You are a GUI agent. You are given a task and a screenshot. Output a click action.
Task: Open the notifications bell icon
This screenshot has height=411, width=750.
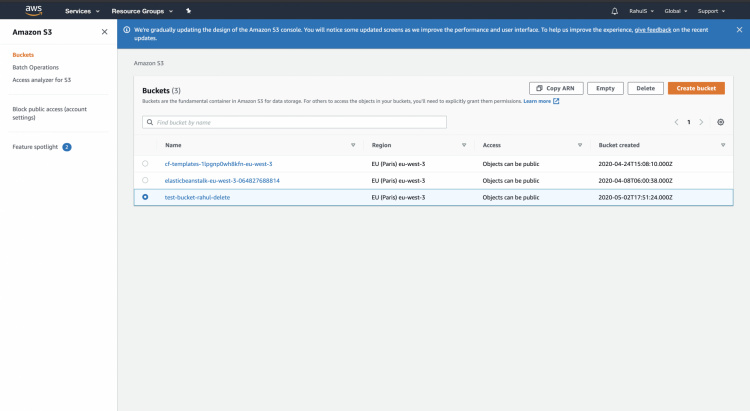[x=614, y=10]
